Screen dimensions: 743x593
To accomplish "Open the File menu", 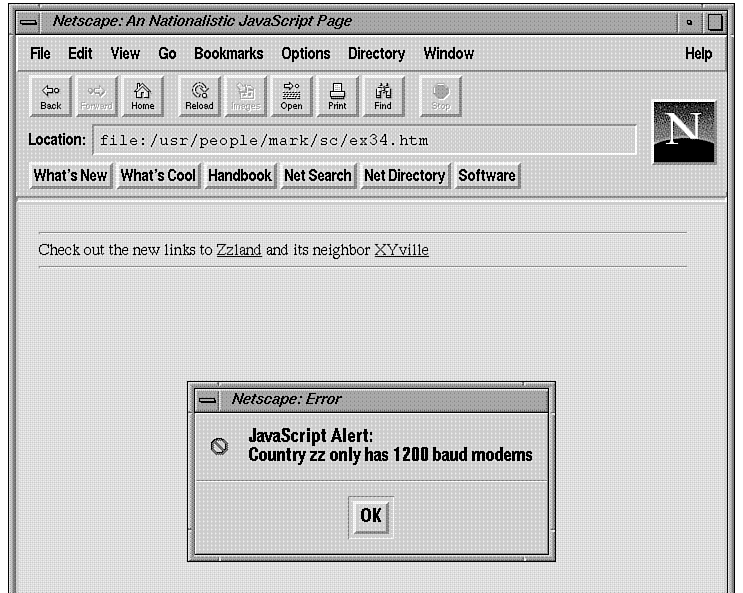I will (x=40, y=54).
